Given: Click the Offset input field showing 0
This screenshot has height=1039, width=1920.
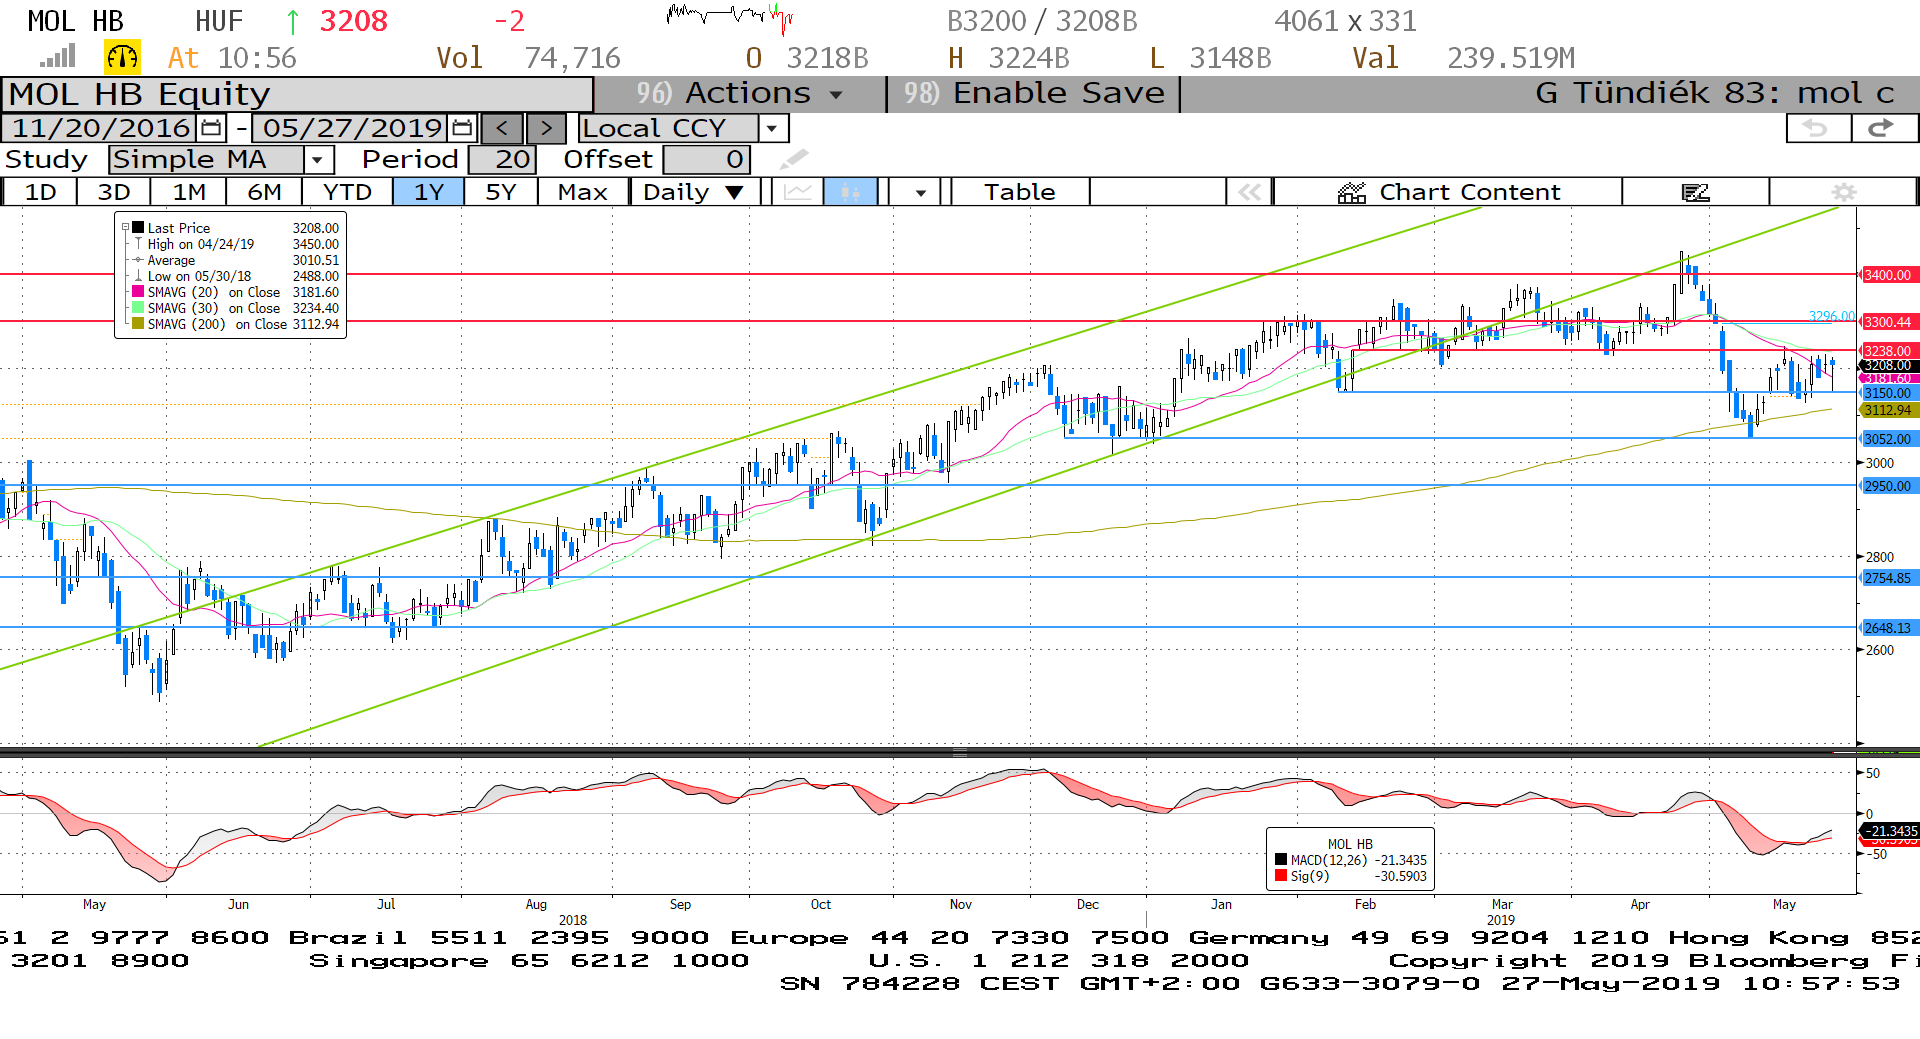Looking at the screenshot, I should [x=706, y=159].
